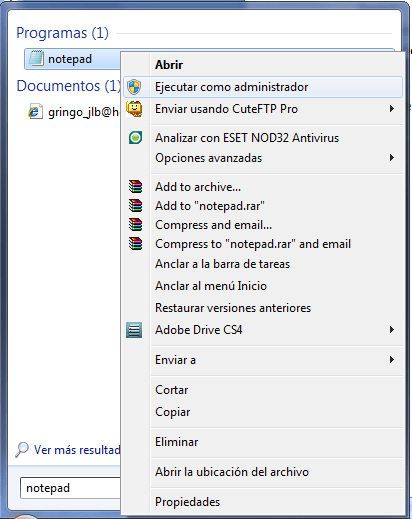The width and height of the screenshot is (412, 519).
Task: Open the Ver más resultados link
Action: [x=77, y=450]
